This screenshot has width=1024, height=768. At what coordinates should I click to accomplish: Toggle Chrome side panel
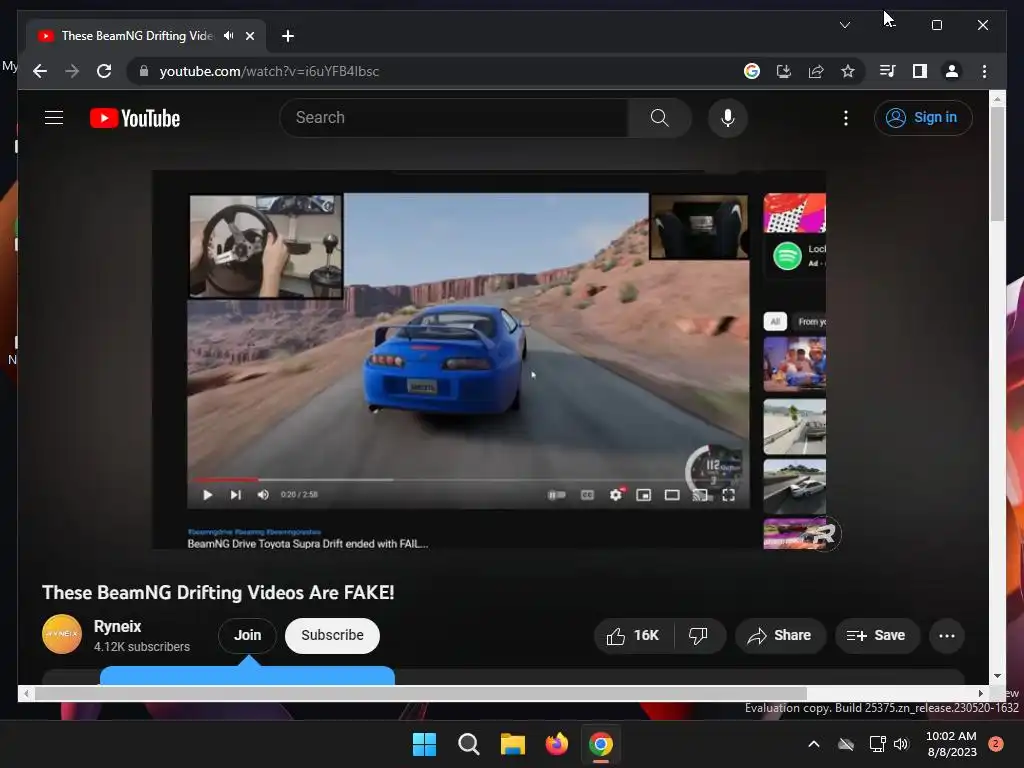920,71
